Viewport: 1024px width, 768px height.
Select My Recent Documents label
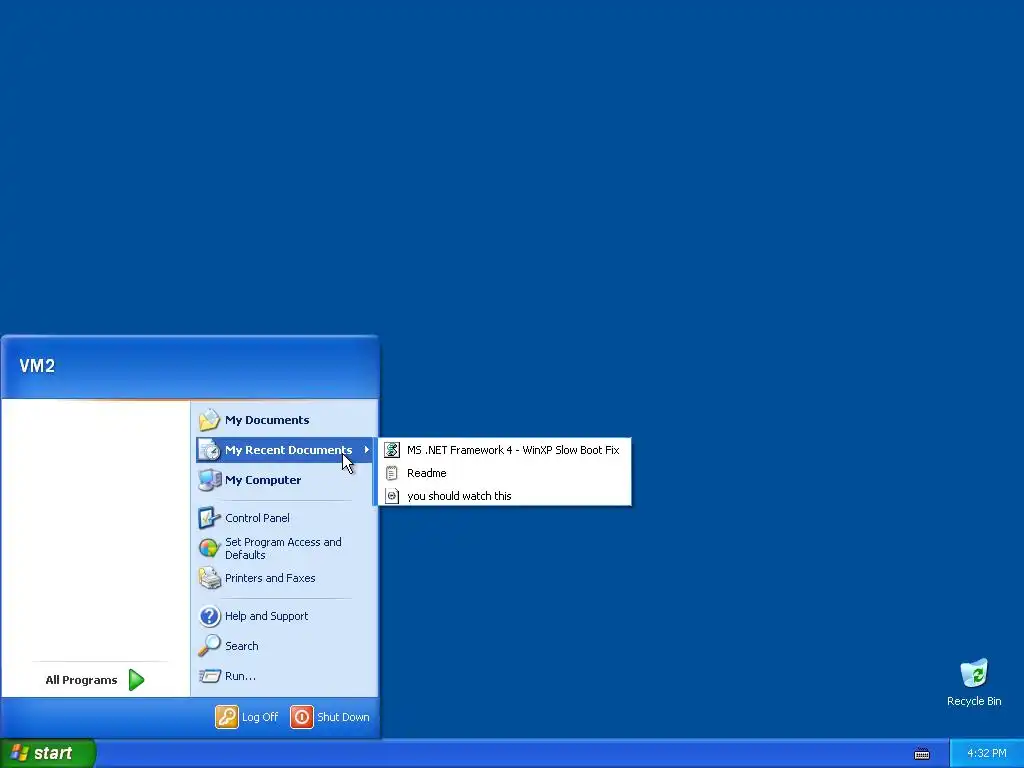tap(289, 450)
